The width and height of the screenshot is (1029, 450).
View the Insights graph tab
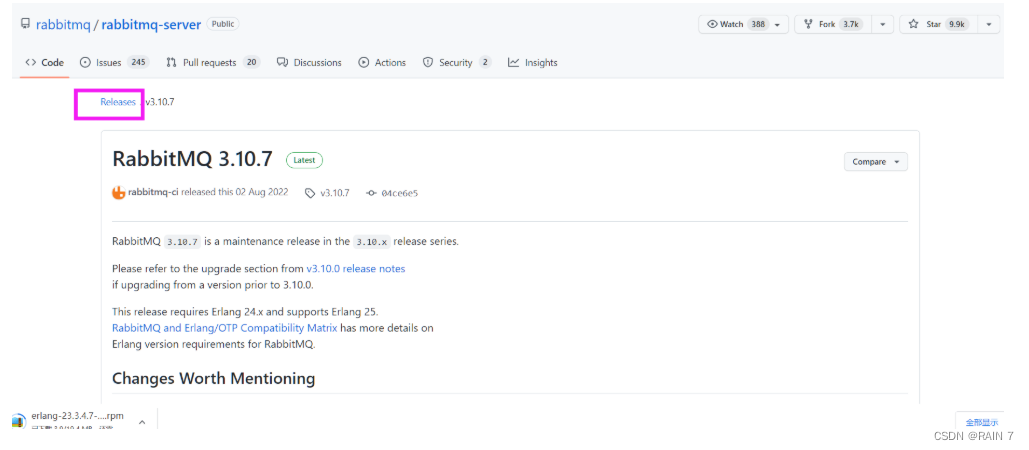tap(533, 62)
